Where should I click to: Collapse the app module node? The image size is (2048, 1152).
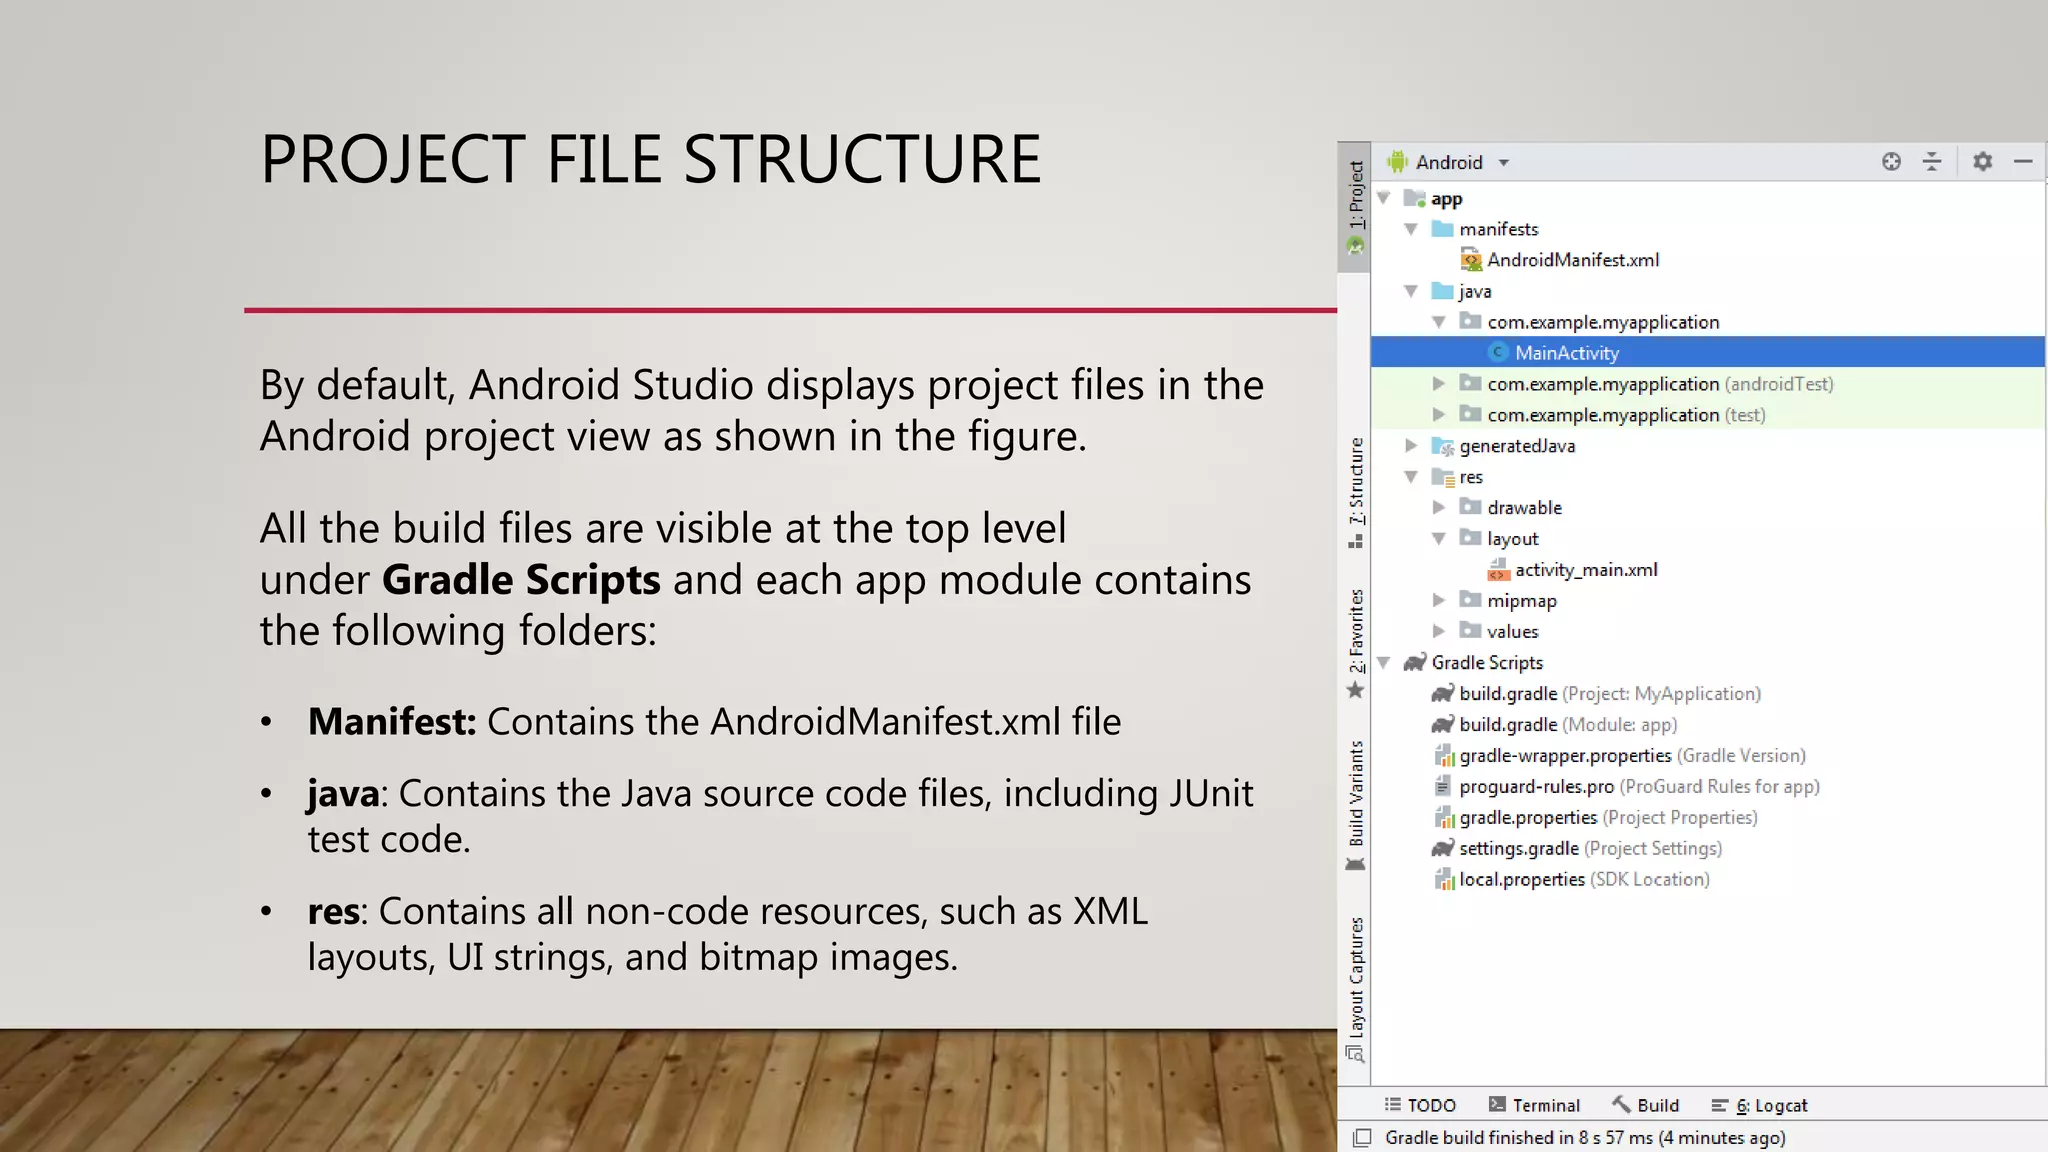pos(1384,198)
